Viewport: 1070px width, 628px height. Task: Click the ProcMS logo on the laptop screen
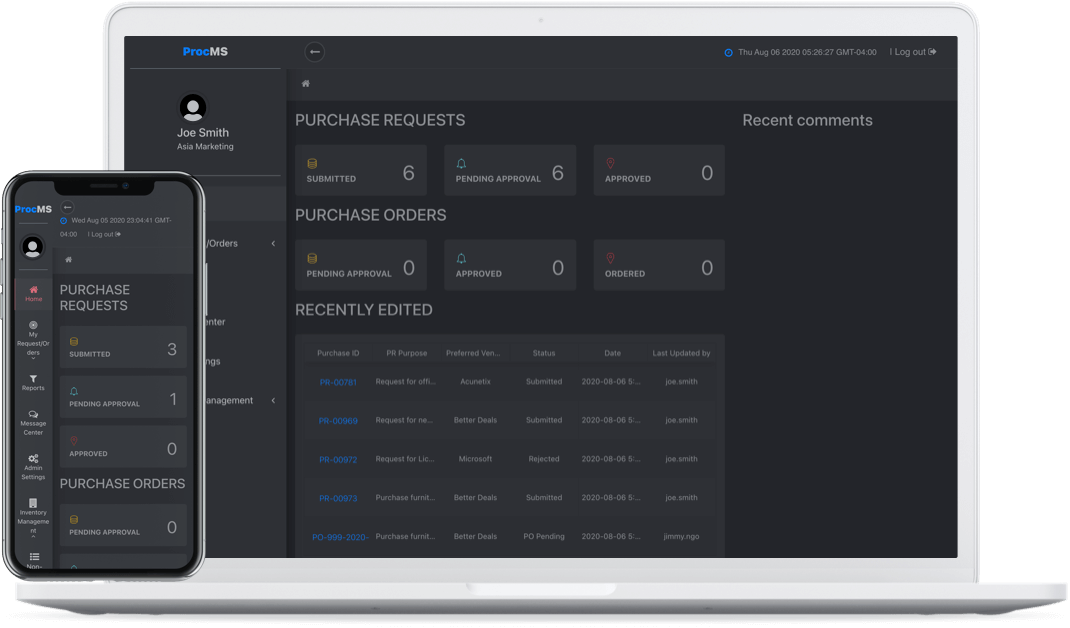coord(205,52)
